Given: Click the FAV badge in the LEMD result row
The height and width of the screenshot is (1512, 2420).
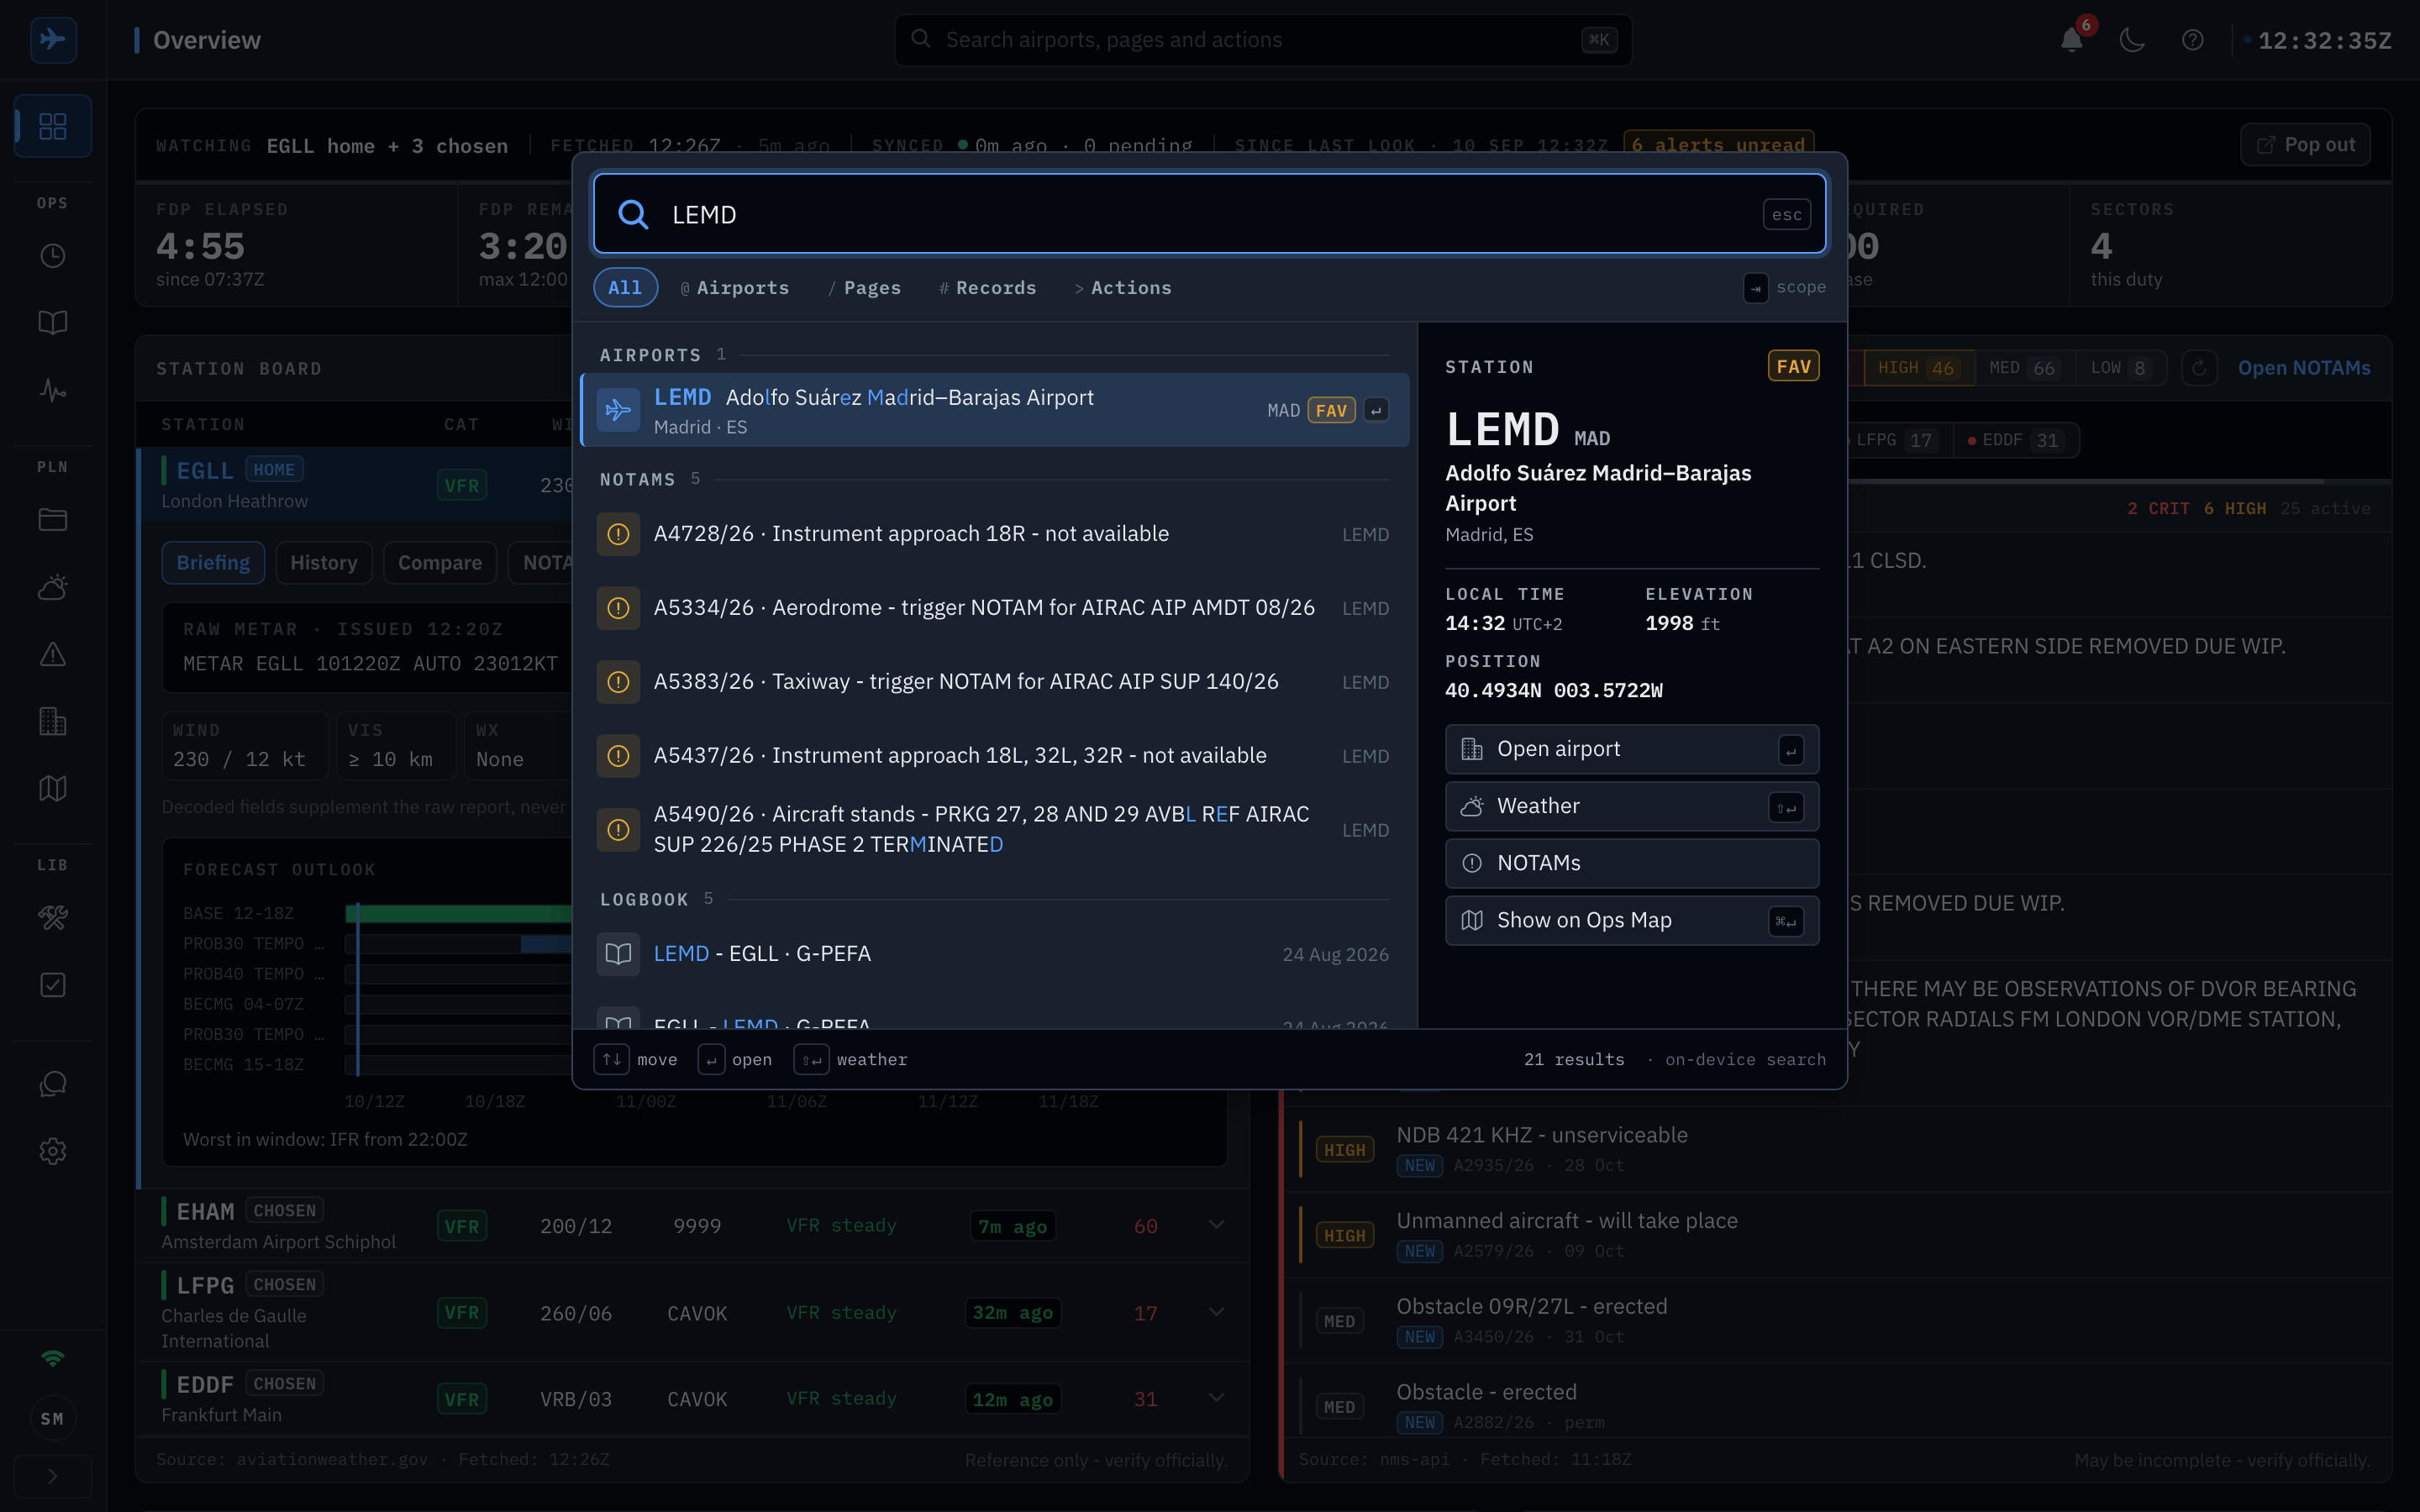Looking at the screenshot, I should [x=1331, y=410].
